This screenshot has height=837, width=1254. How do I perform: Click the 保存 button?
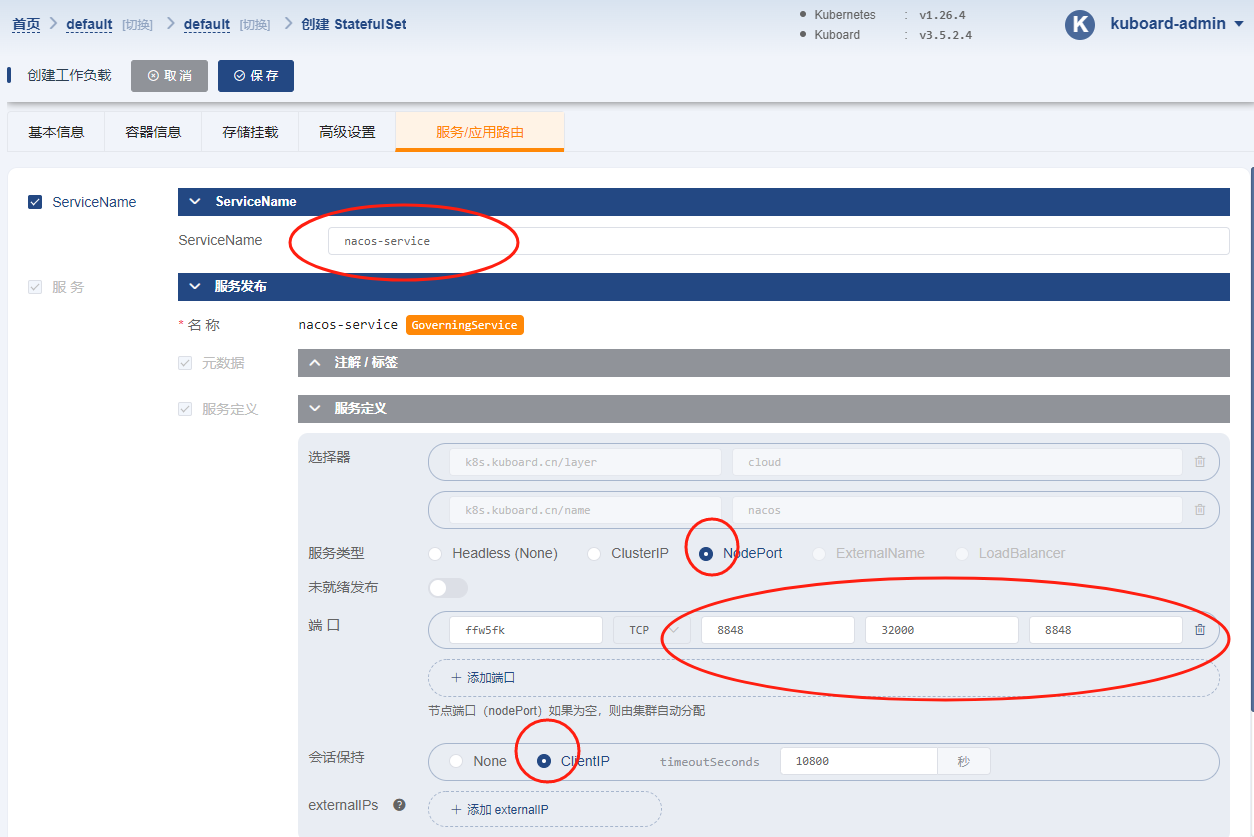[256, 76]
